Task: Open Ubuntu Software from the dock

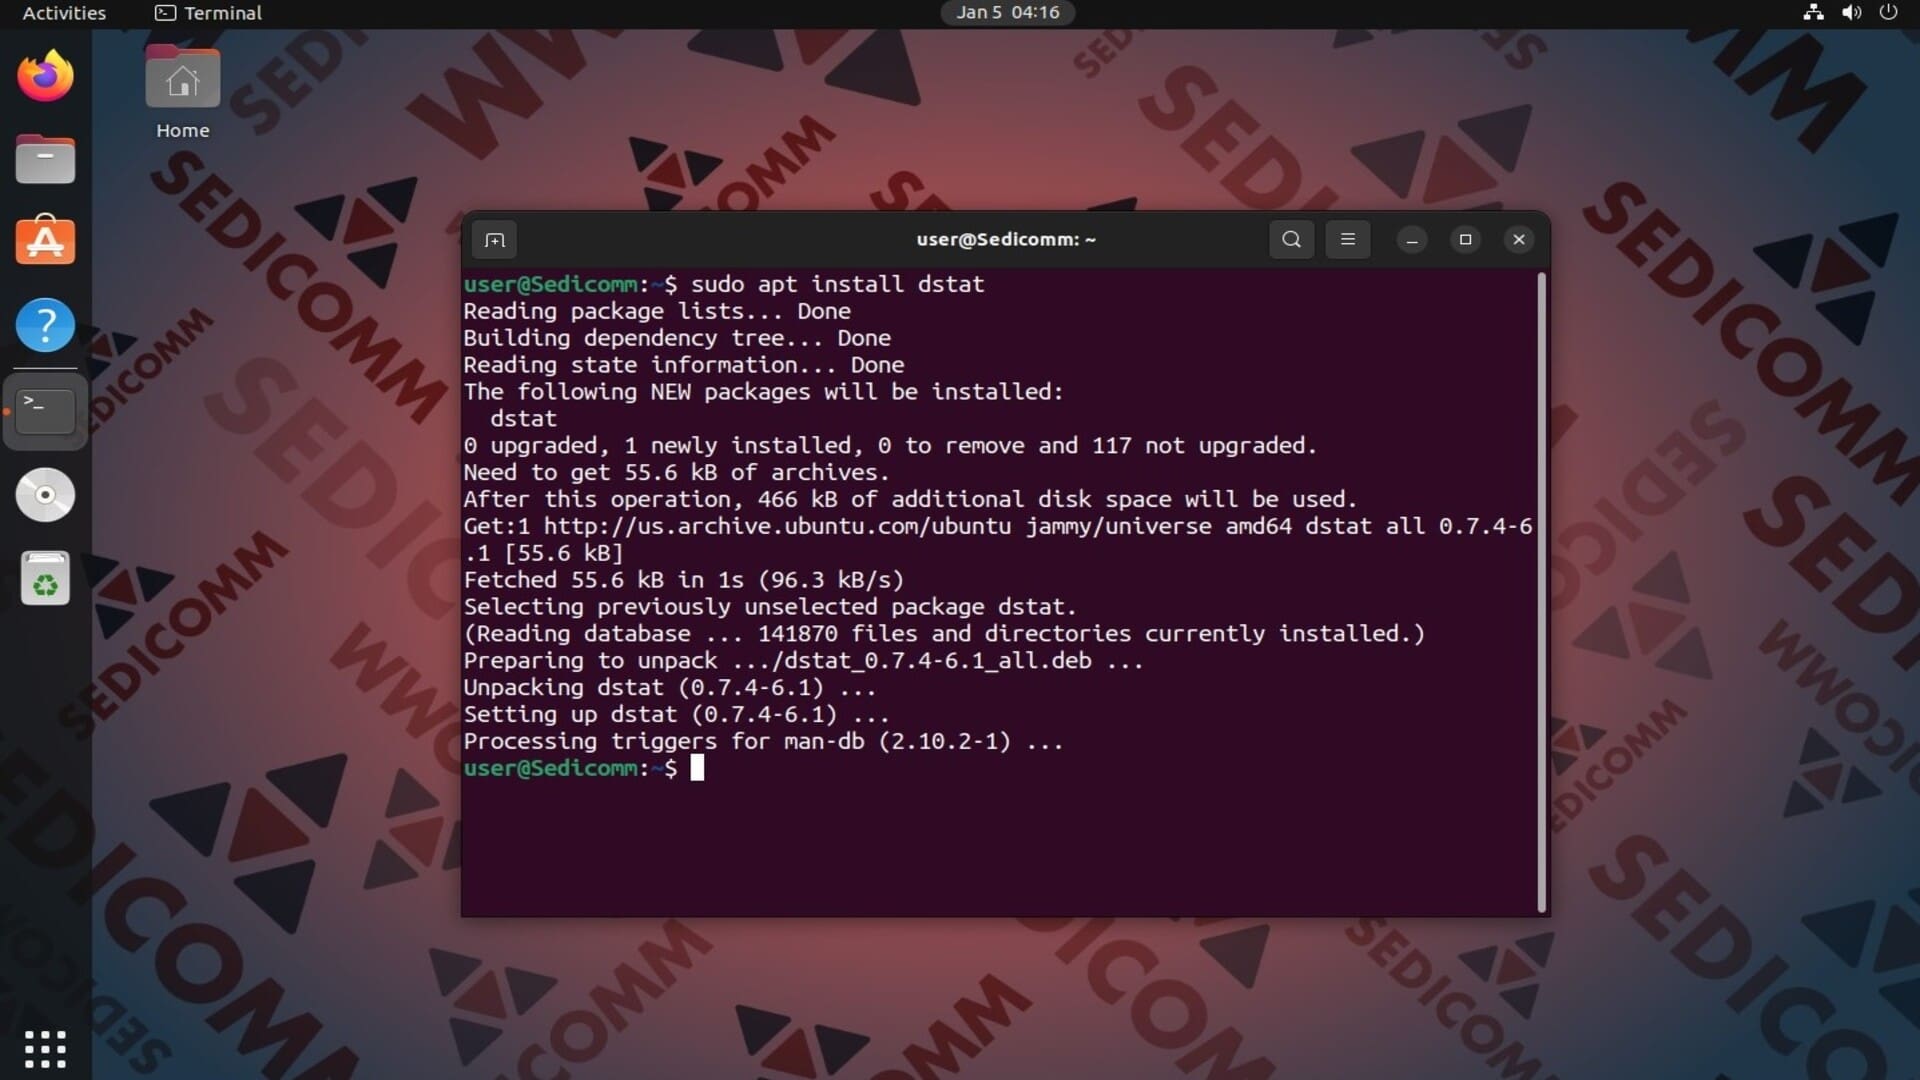Action: pyautogui.click(x=45, y=241)
